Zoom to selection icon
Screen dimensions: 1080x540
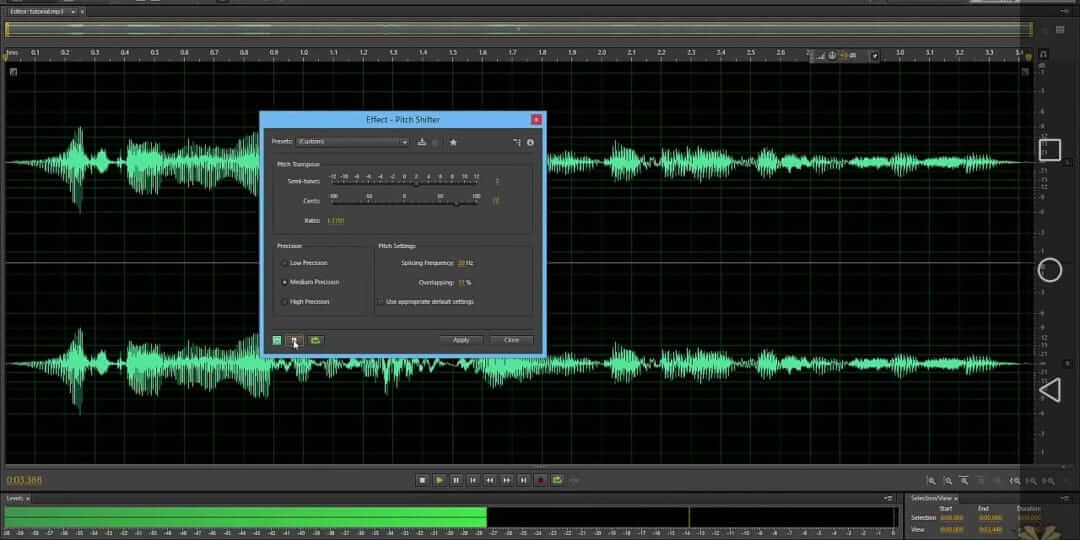point(1048,481)
